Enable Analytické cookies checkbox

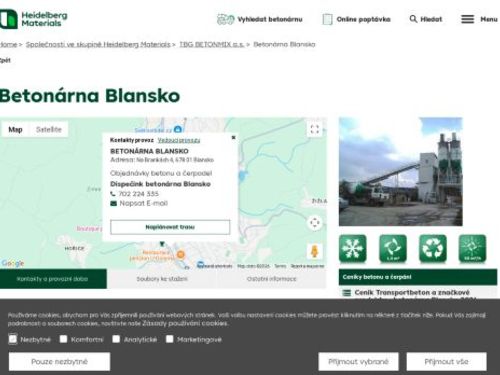tap(116, 339)
